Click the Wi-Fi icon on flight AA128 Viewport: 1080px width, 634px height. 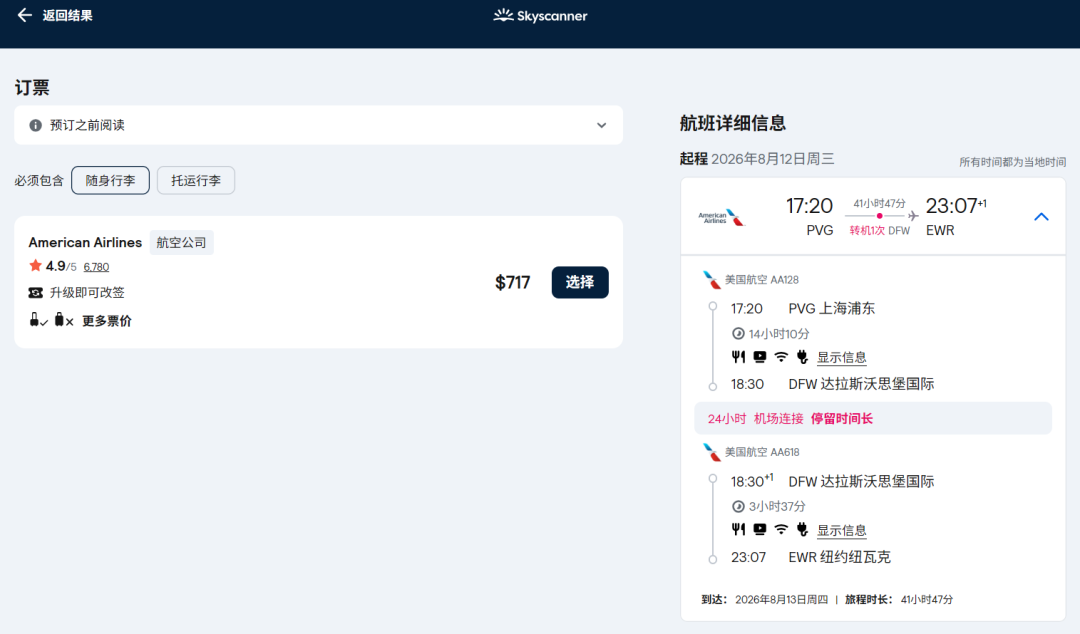781,357
